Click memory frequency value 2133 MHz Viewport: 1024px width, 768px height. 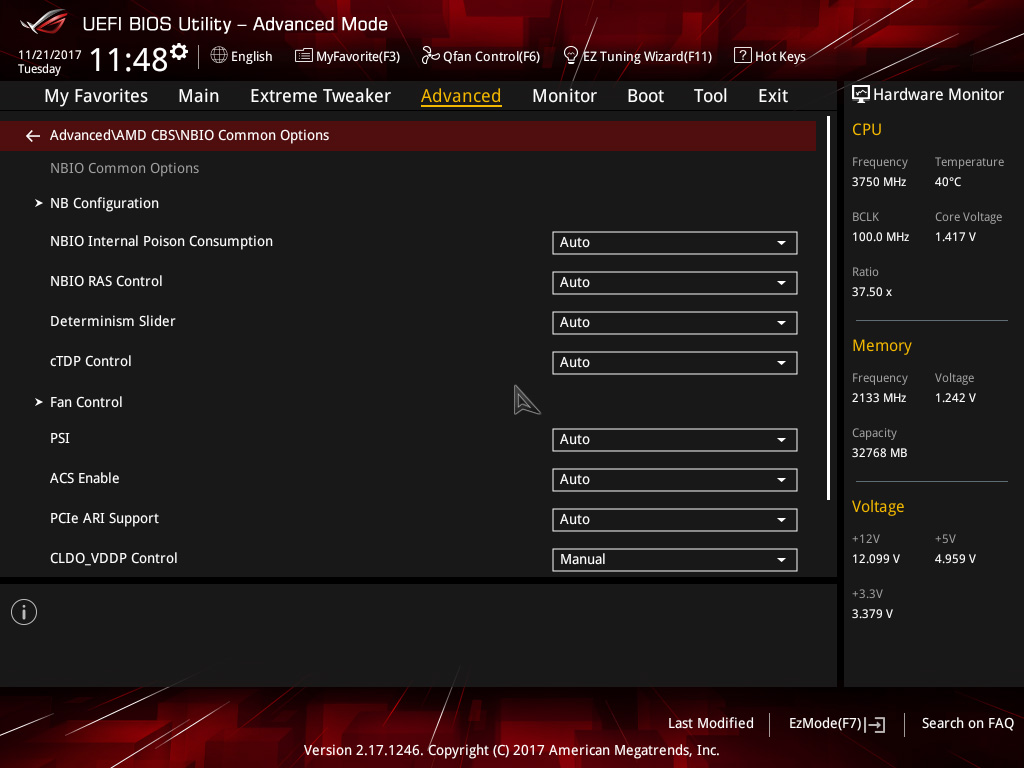coord(878,398)
